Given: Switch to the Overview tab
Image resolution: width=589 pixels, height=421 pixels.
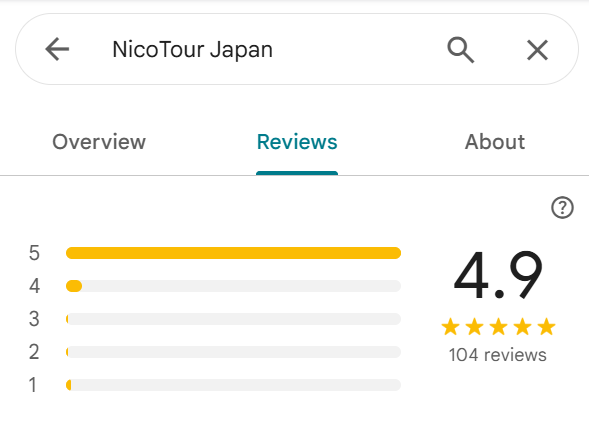Looking at the screenshot, I should pyautogui.click(x=99, y=142).
